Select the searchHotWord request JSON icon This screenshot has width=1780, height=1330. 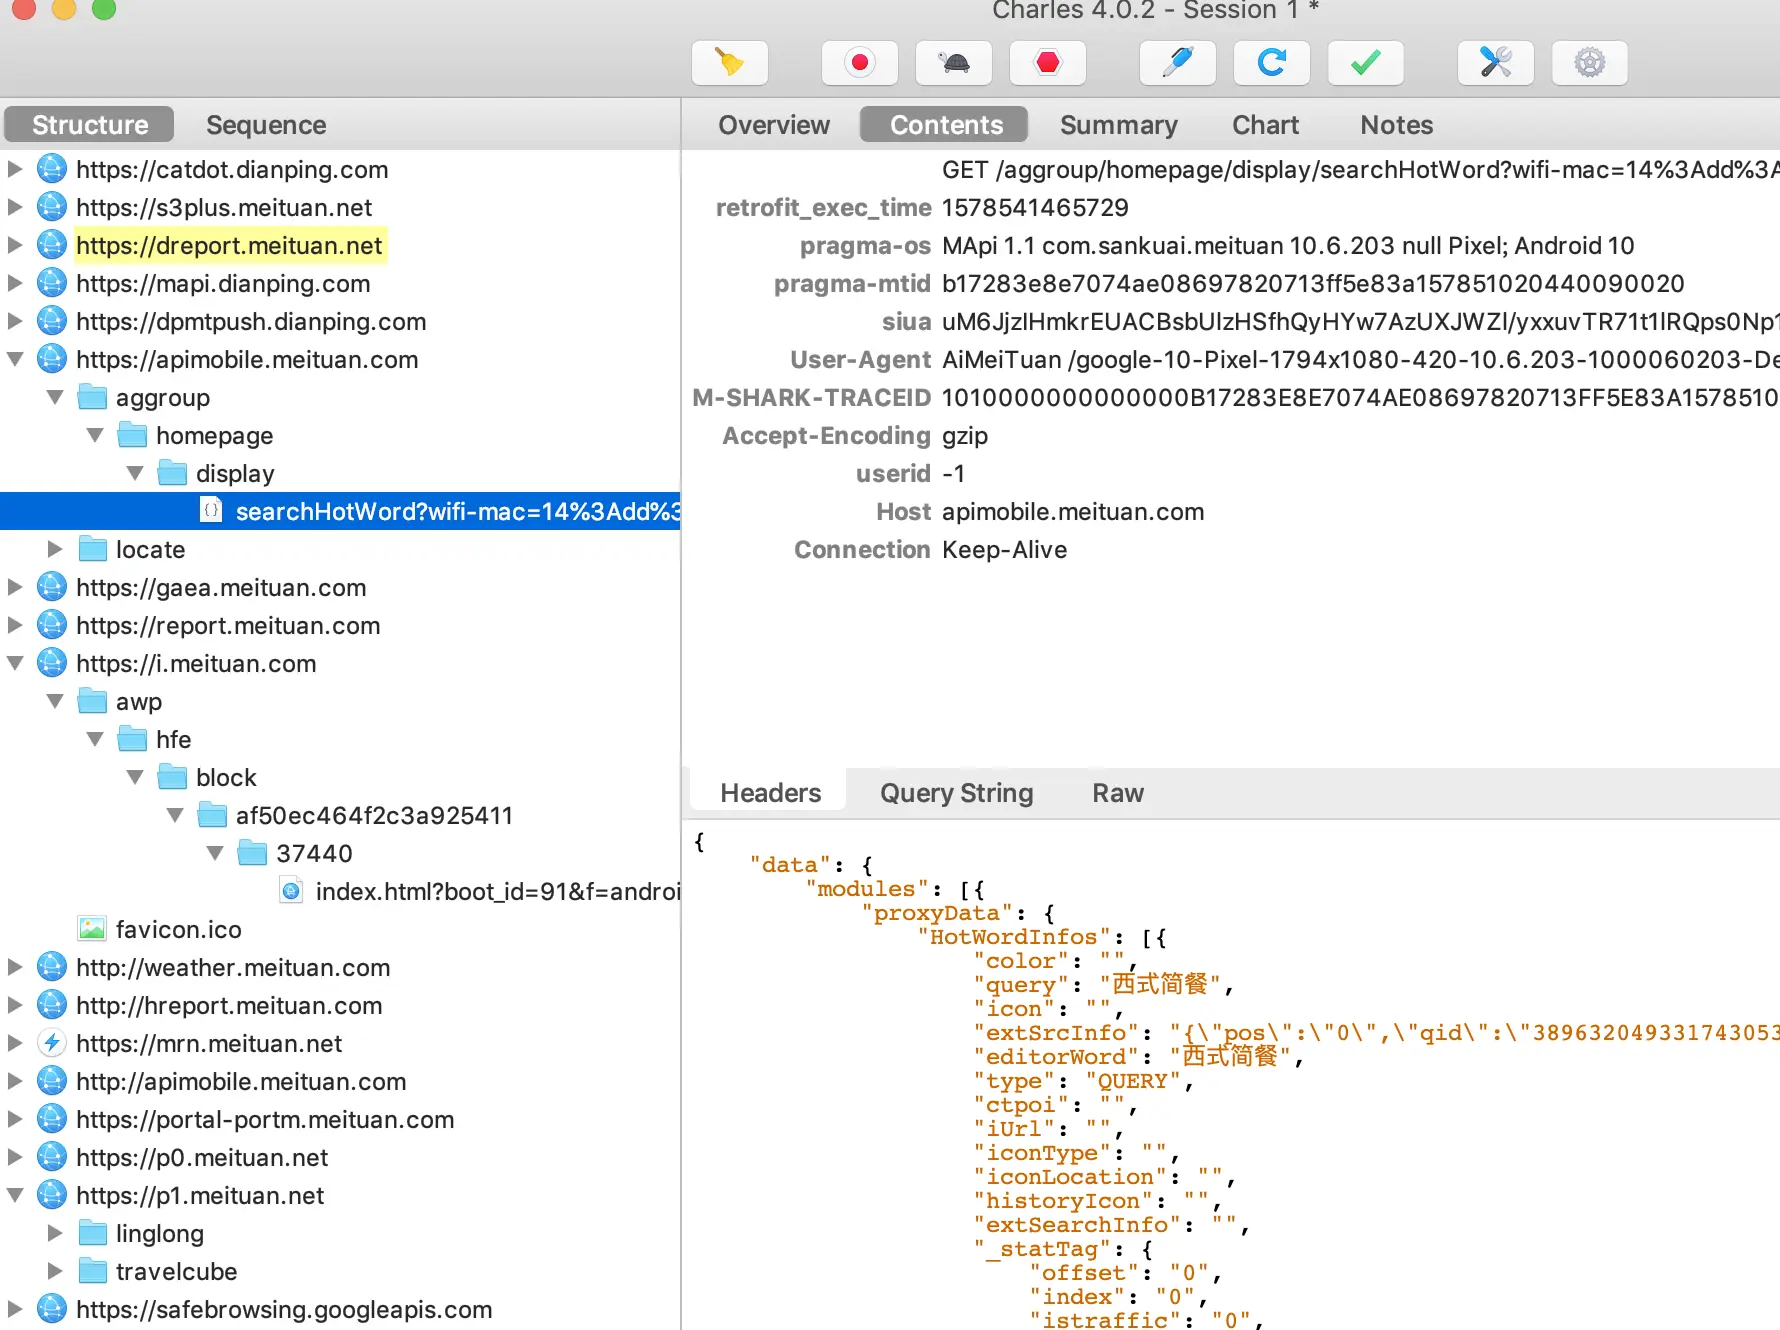pos(211,510)
